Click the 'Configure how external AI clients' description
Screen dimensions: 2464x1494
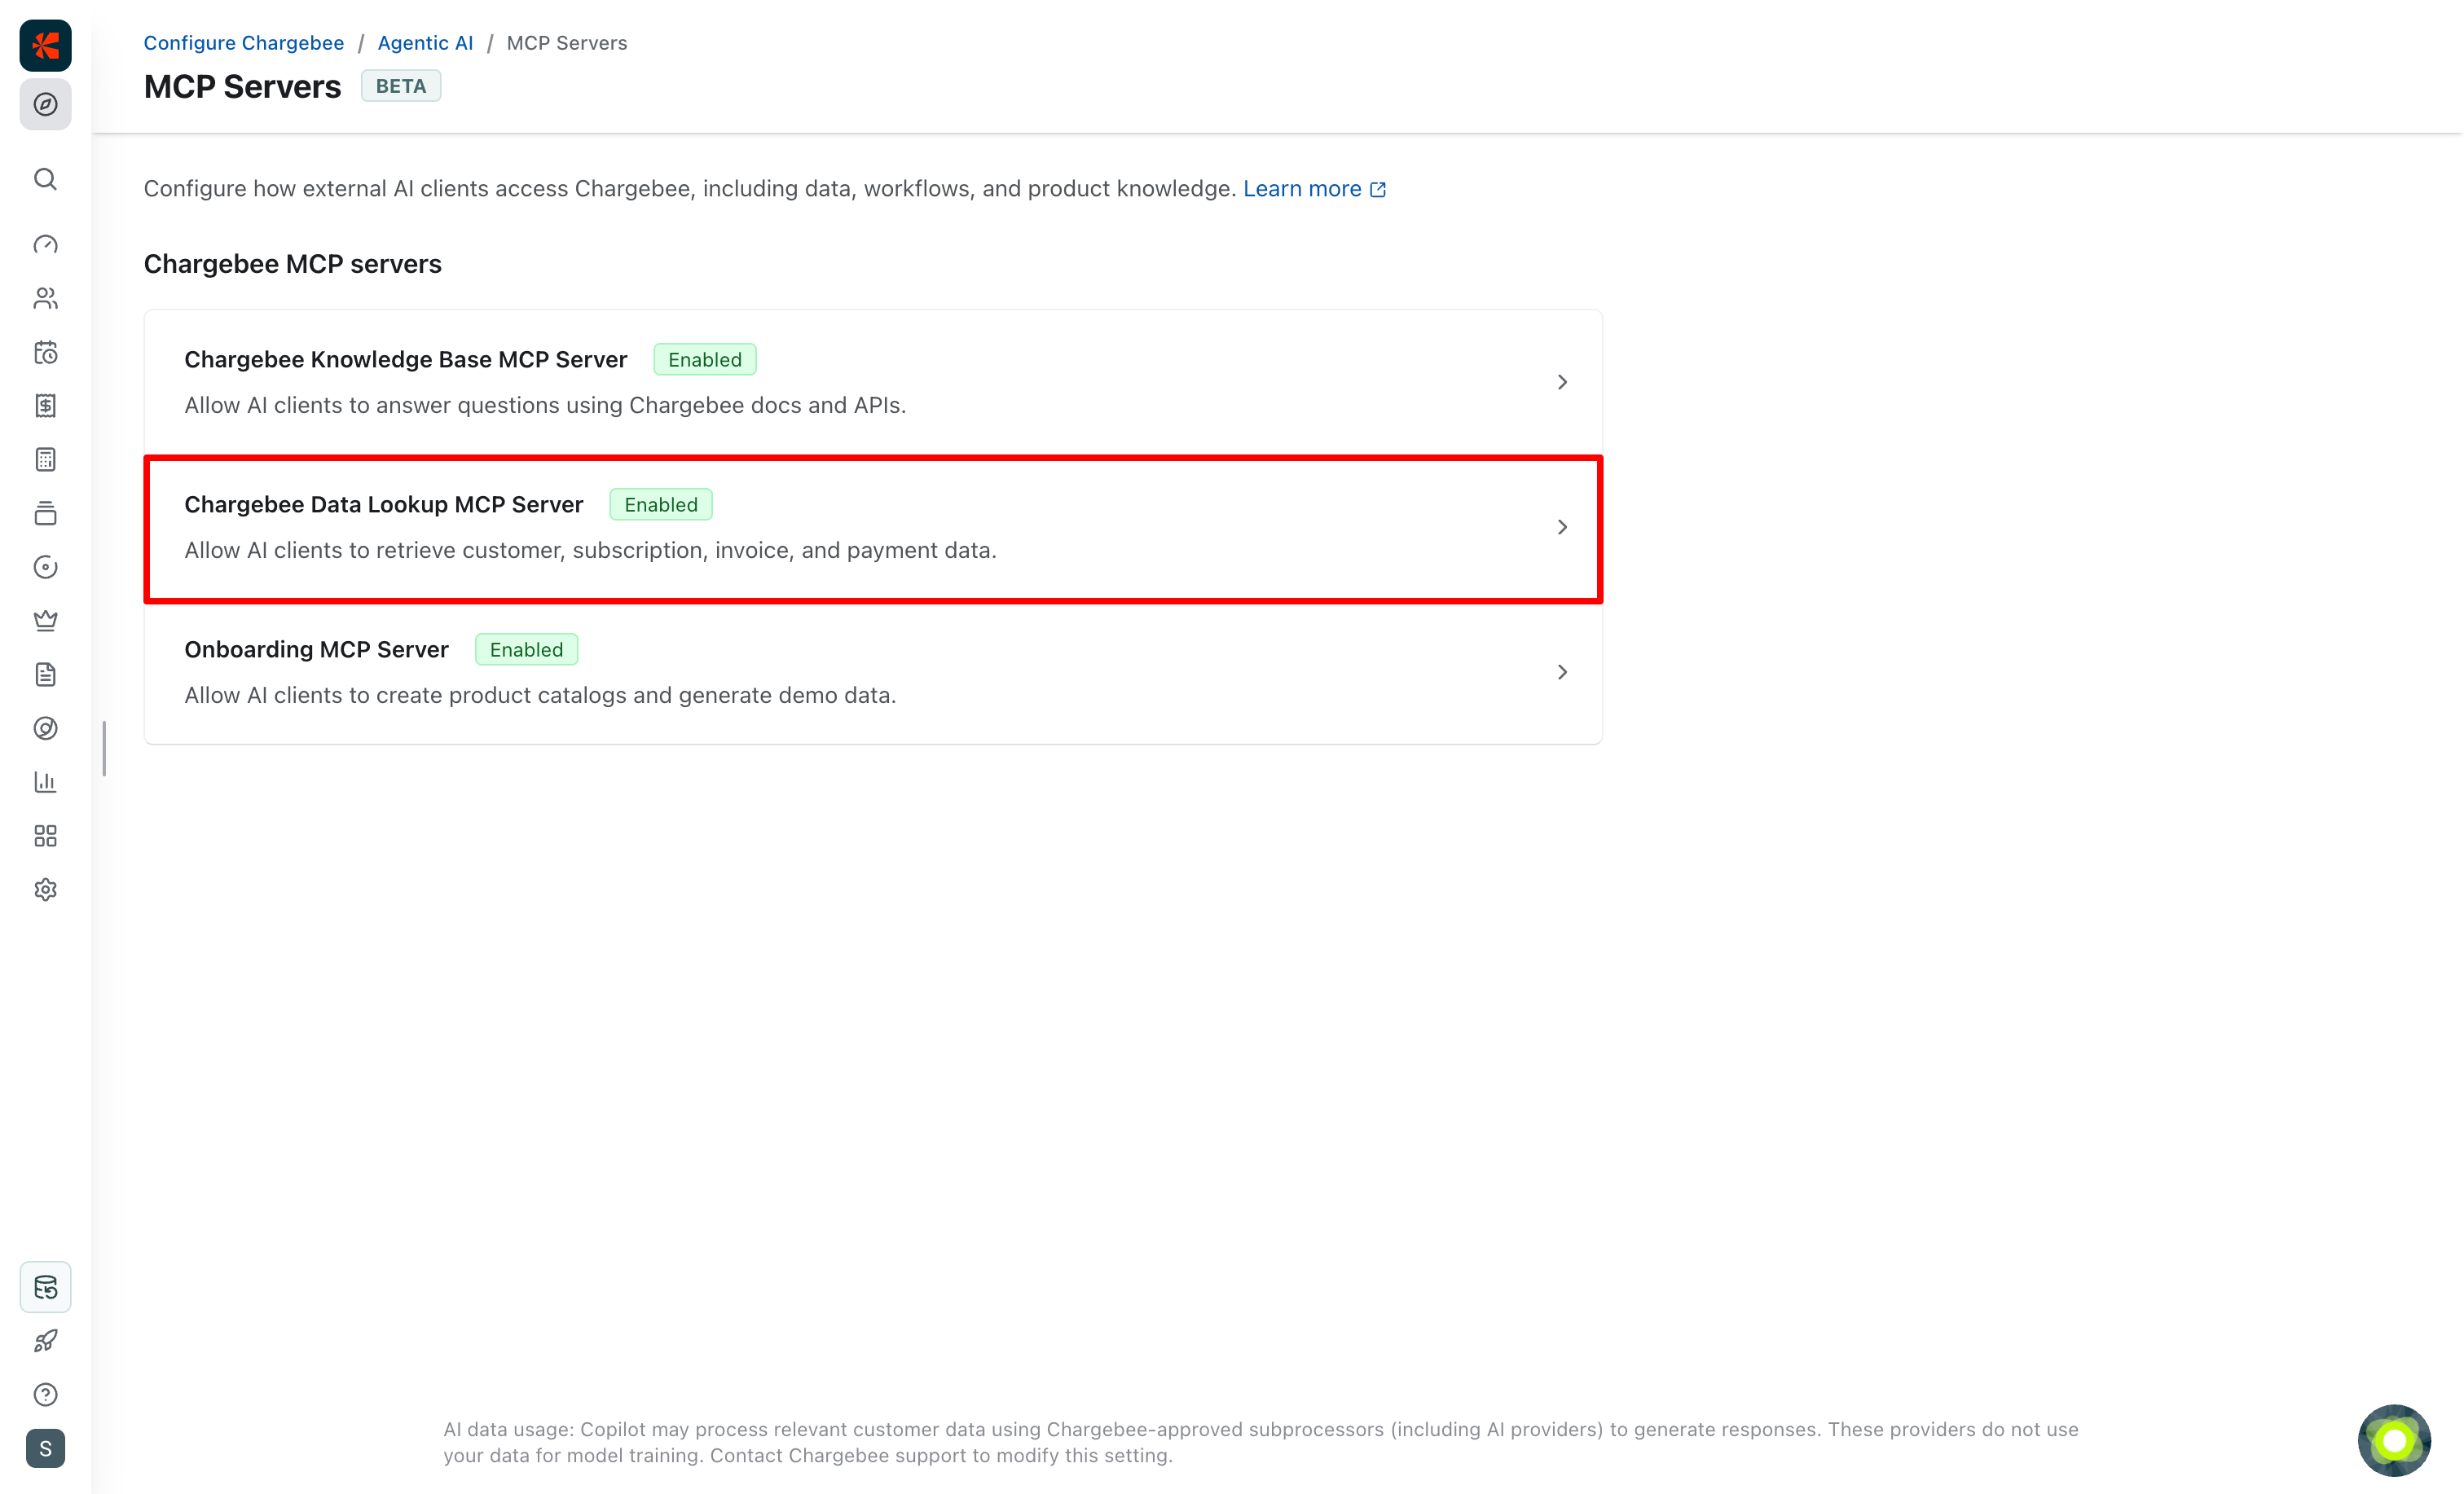[690, 189]
